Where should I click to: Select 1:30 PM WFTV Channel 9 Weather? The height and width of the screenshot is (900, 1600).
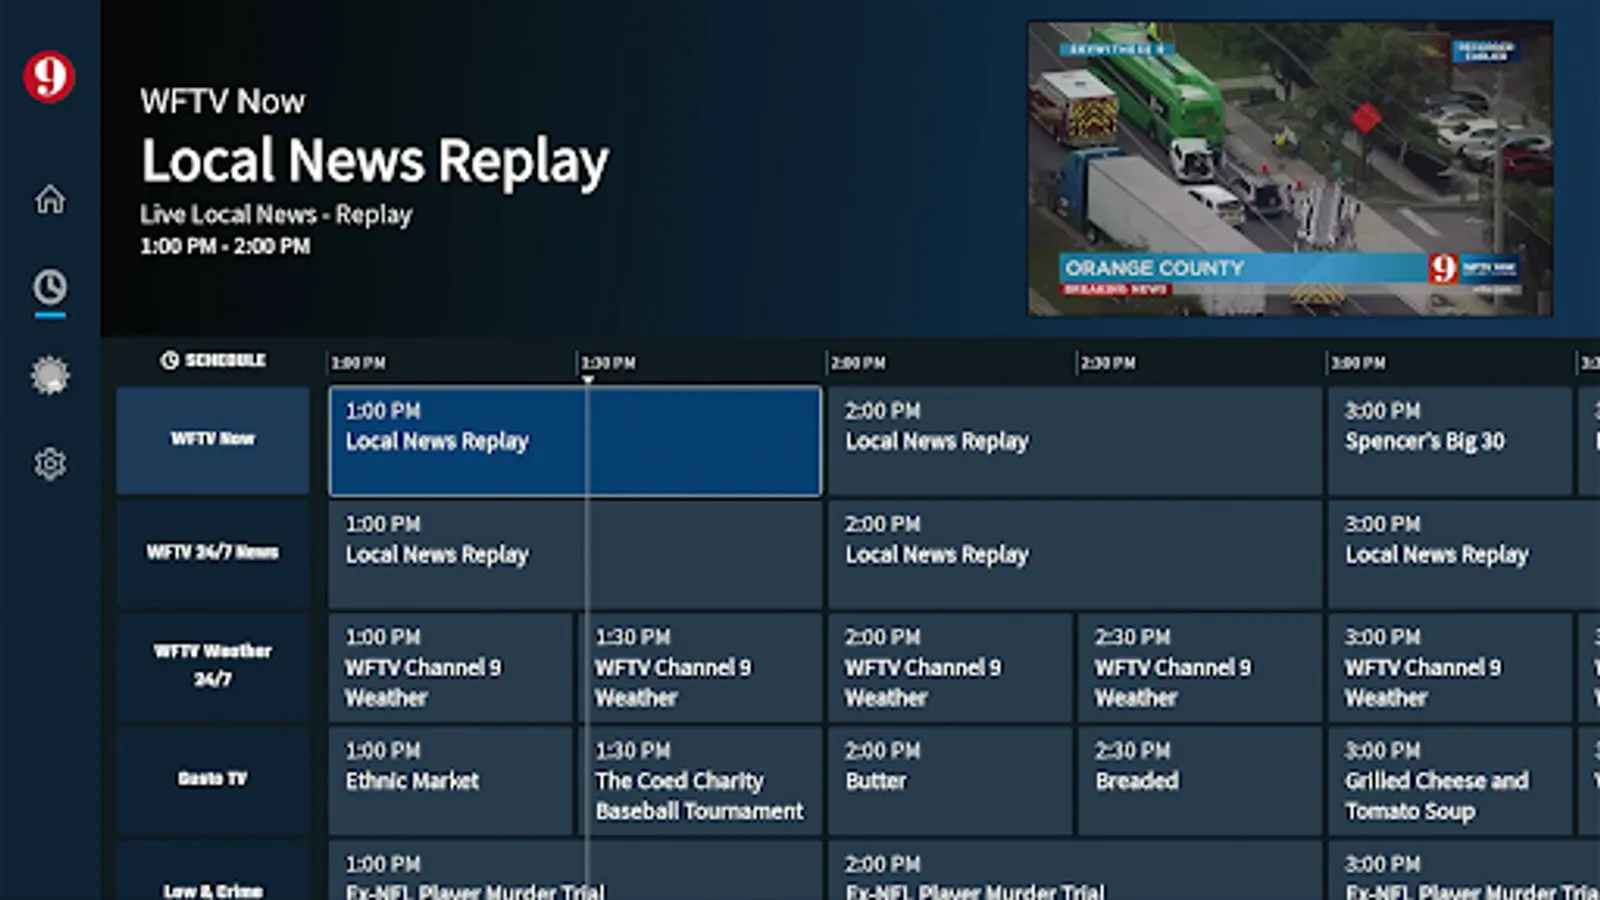point(700,667)
